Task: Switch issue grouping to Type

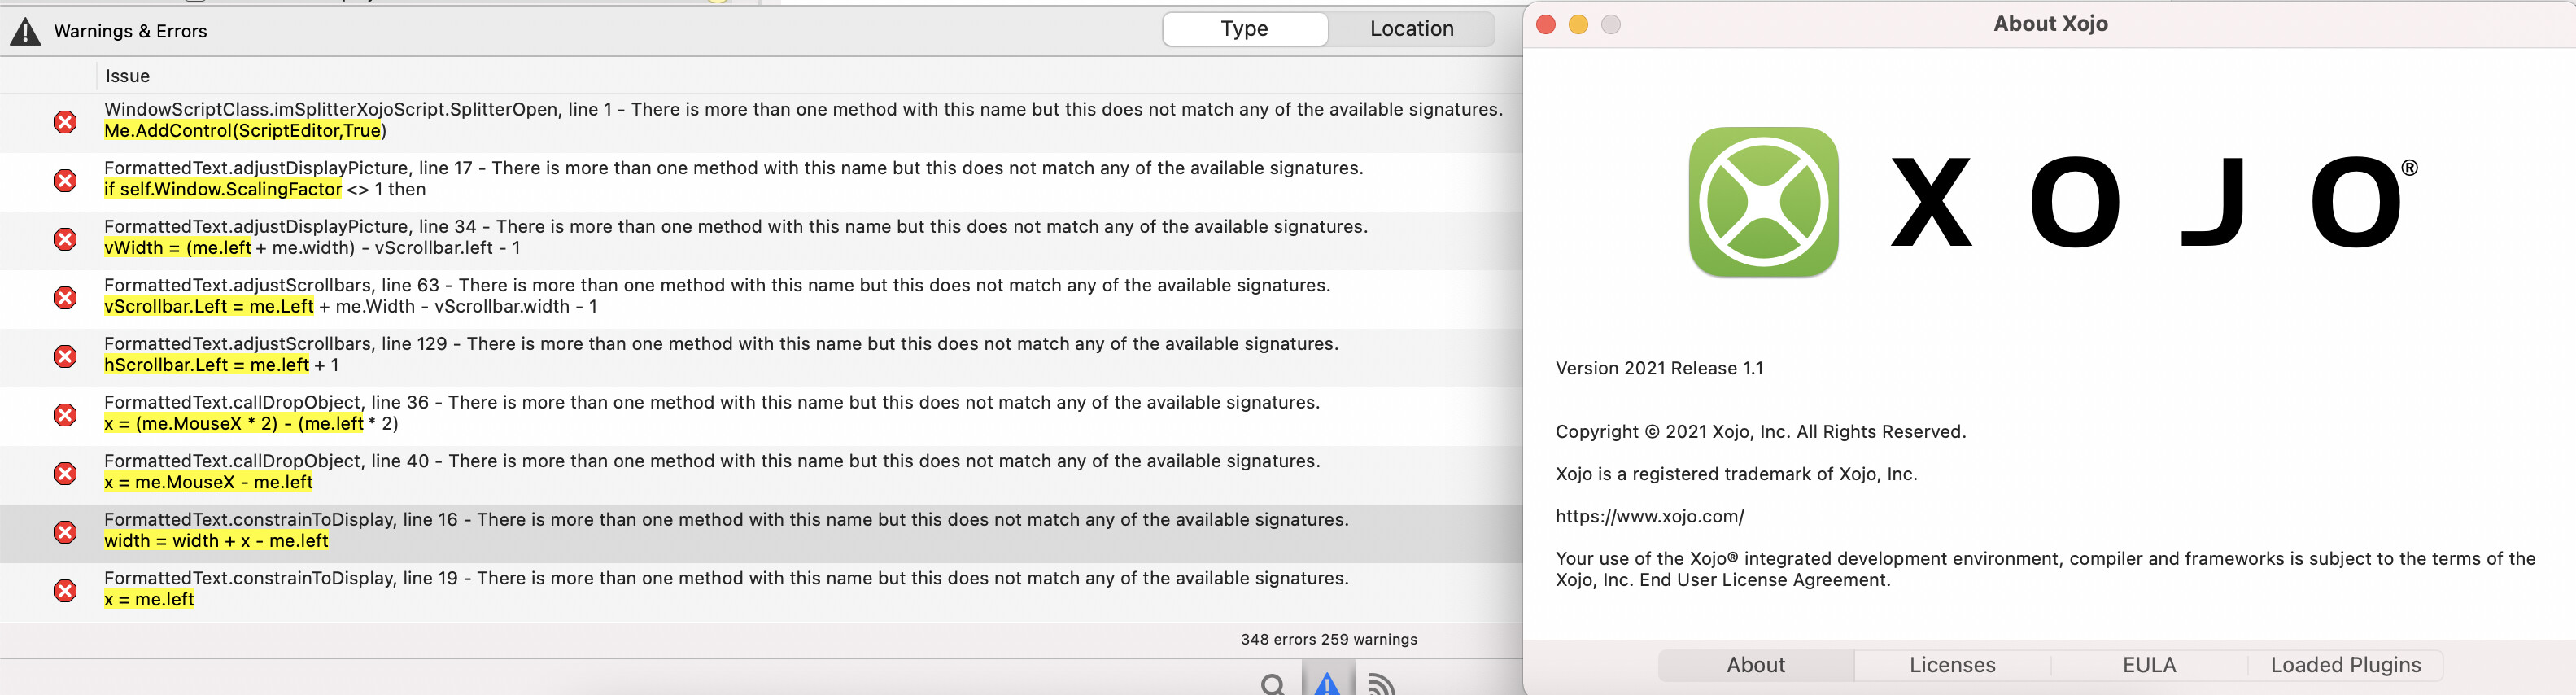Action: click(1244, 29)
